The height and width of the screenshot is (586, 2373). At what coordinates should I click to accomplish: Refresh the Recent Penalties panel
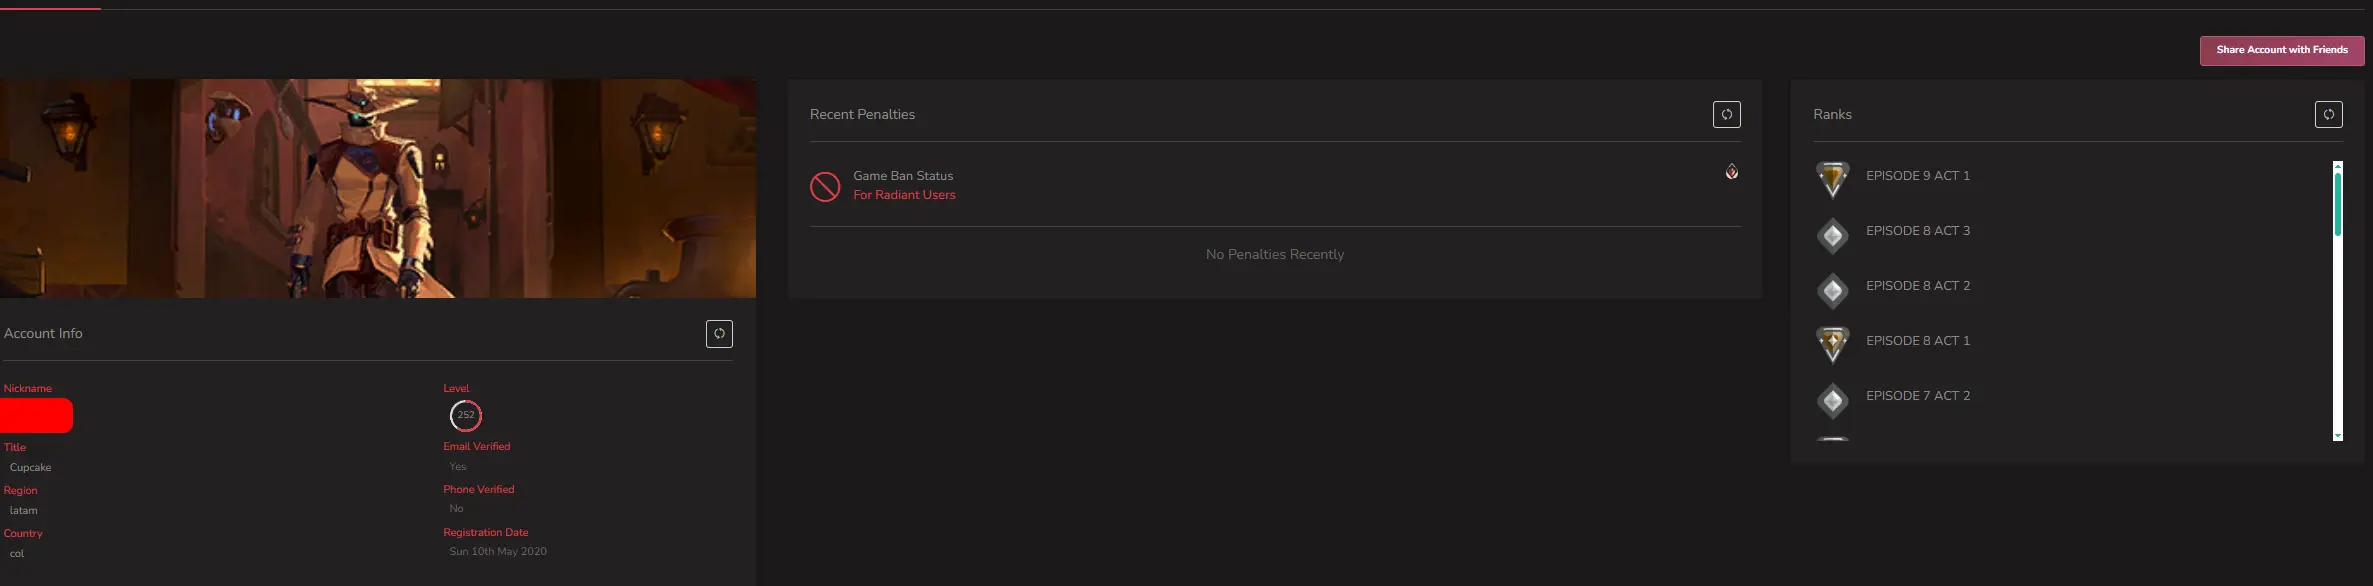click(x=1726, y=114)
